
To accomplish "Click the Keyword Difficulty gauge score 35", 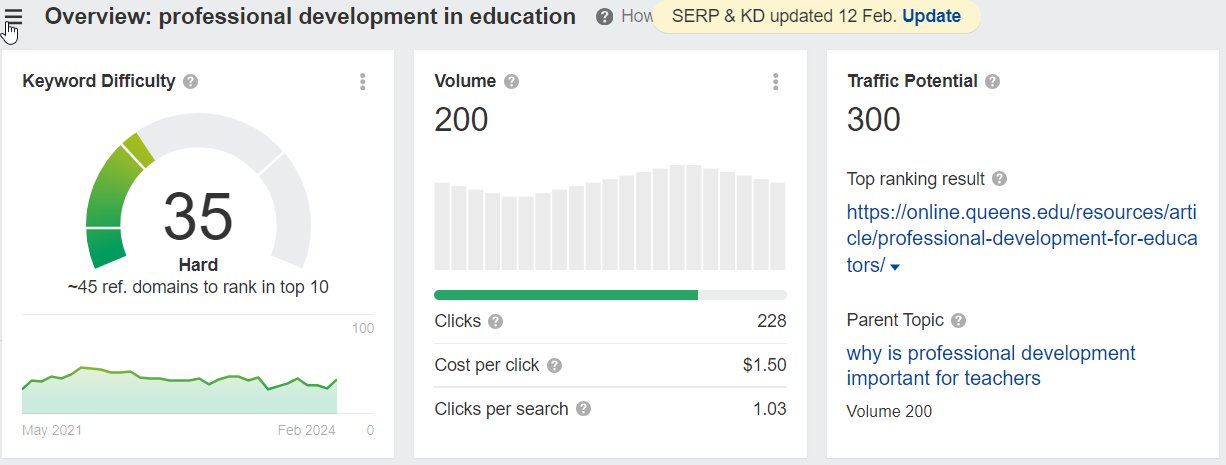I will coord(198,216).
